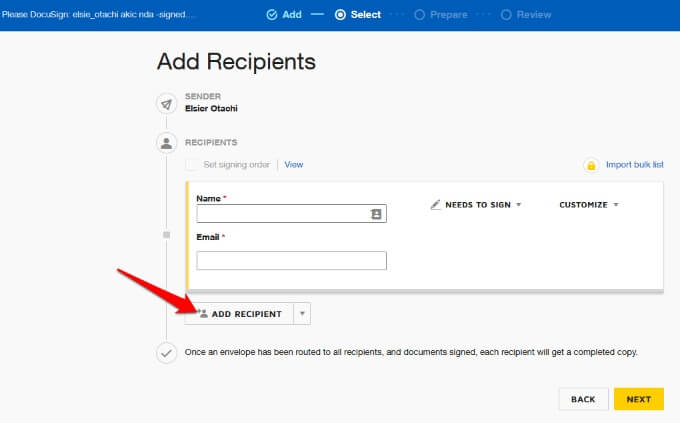Screen dimensions: 680x423
Task: Open address book icon in Name field
Action: [x=376, y=213]
